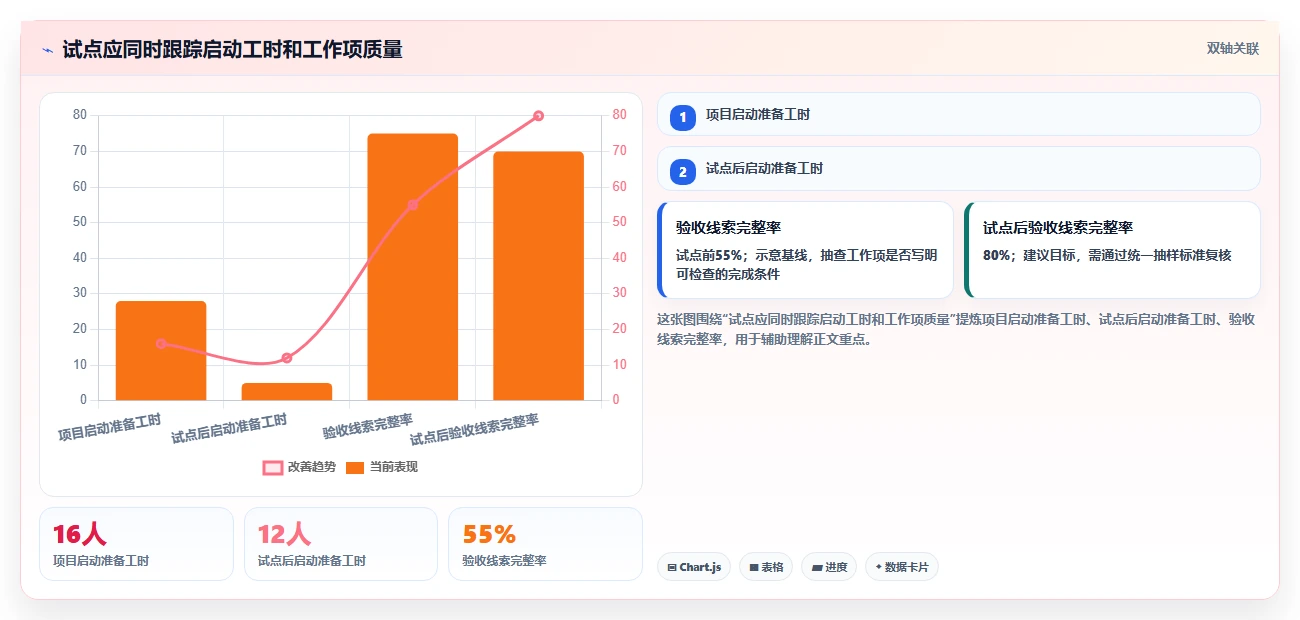Click the Chart.js tag
Image resolution: width=1300 pixels, height=620 pixels.
(694, 567)
